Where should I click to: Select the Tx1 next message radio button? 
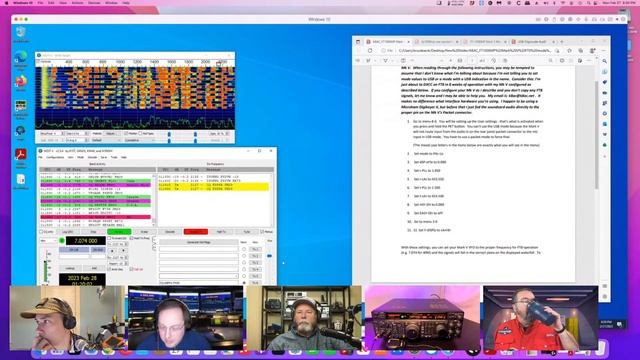point(244,249)
